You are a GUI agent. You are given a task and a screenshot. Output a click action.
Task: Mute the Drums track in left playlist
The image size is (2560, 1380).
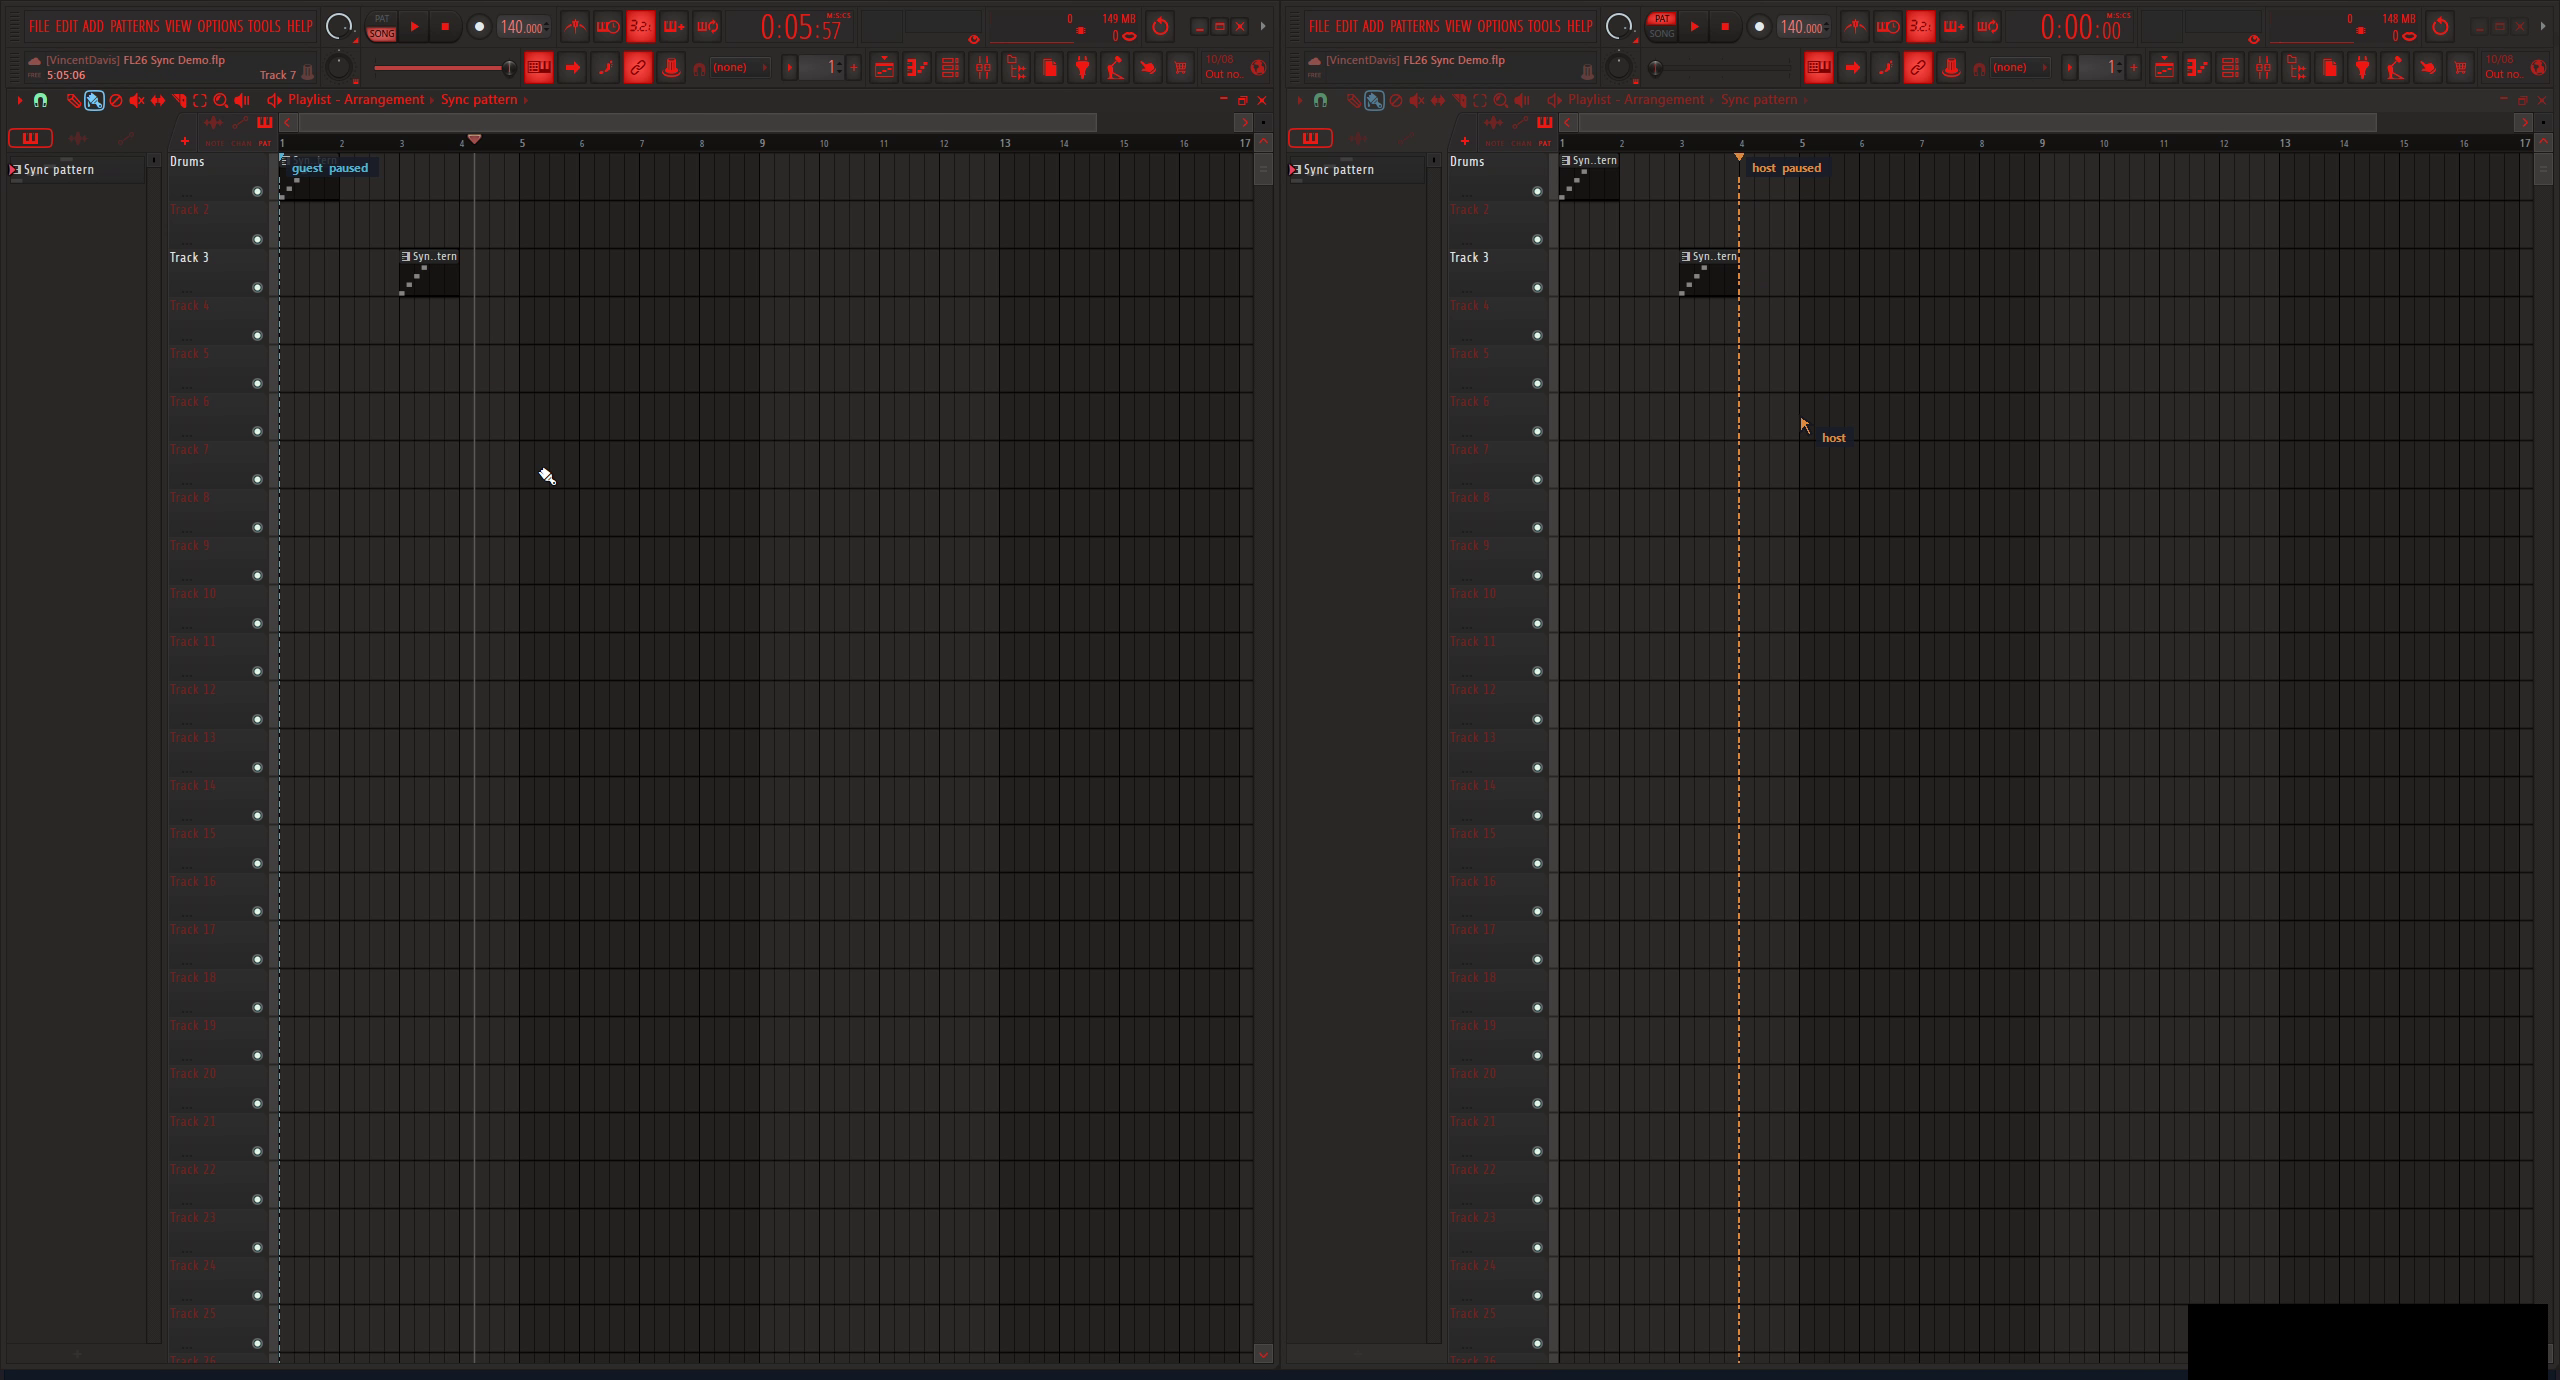pyautogui.click(x=257, y=191)
